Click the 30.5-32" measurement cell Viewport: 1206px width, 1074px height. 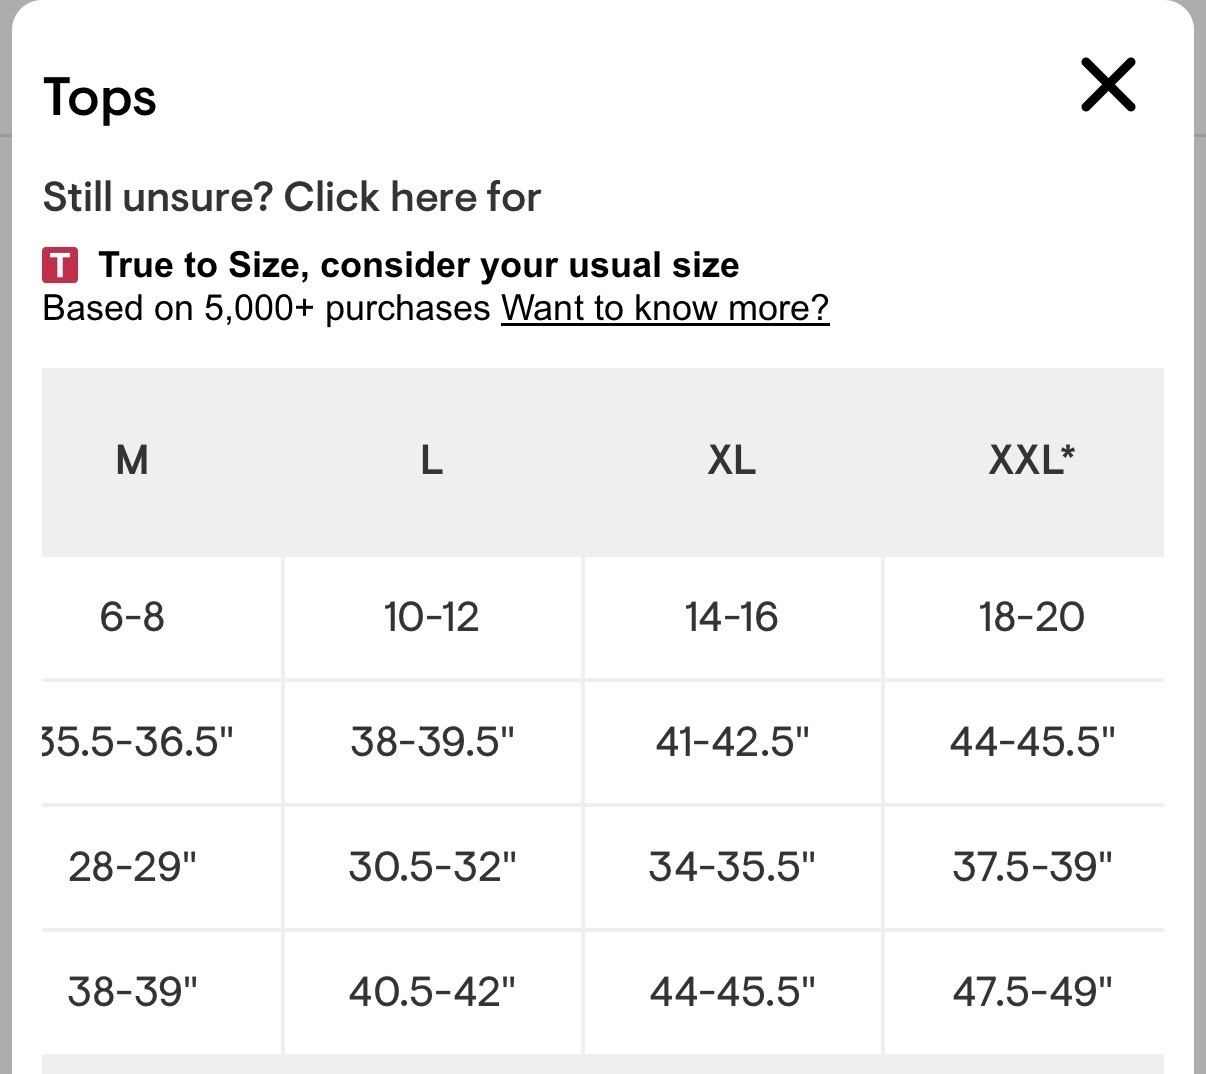click(432, 866)
